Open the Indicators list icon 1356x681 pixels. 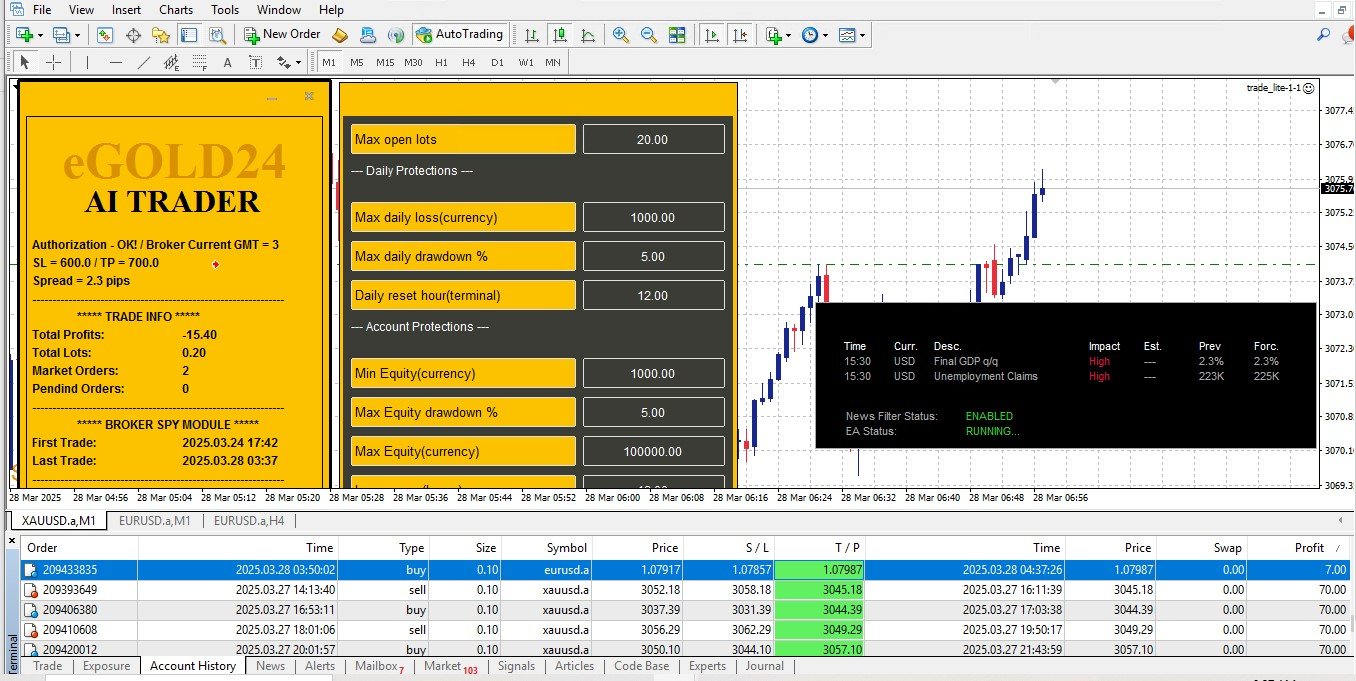(x=773, y=34)
